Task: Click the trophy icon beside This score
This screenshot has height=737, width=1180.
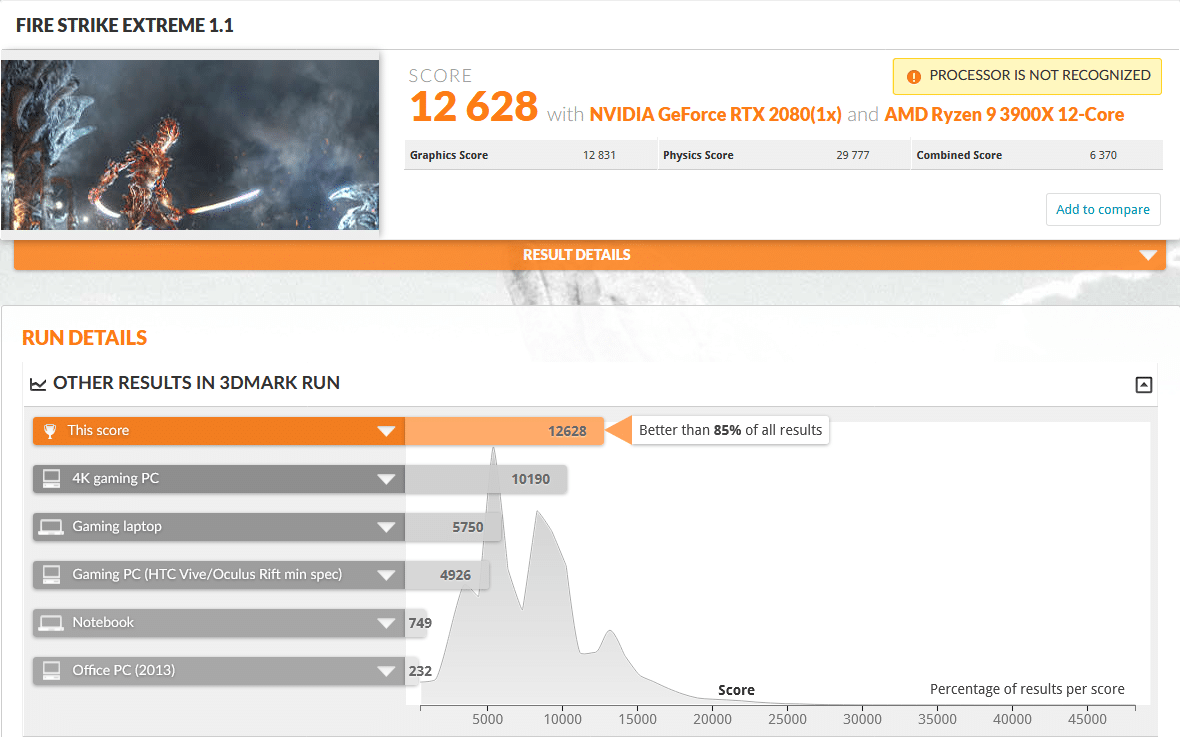Action: pyautogui.click(x=50, y=431)
